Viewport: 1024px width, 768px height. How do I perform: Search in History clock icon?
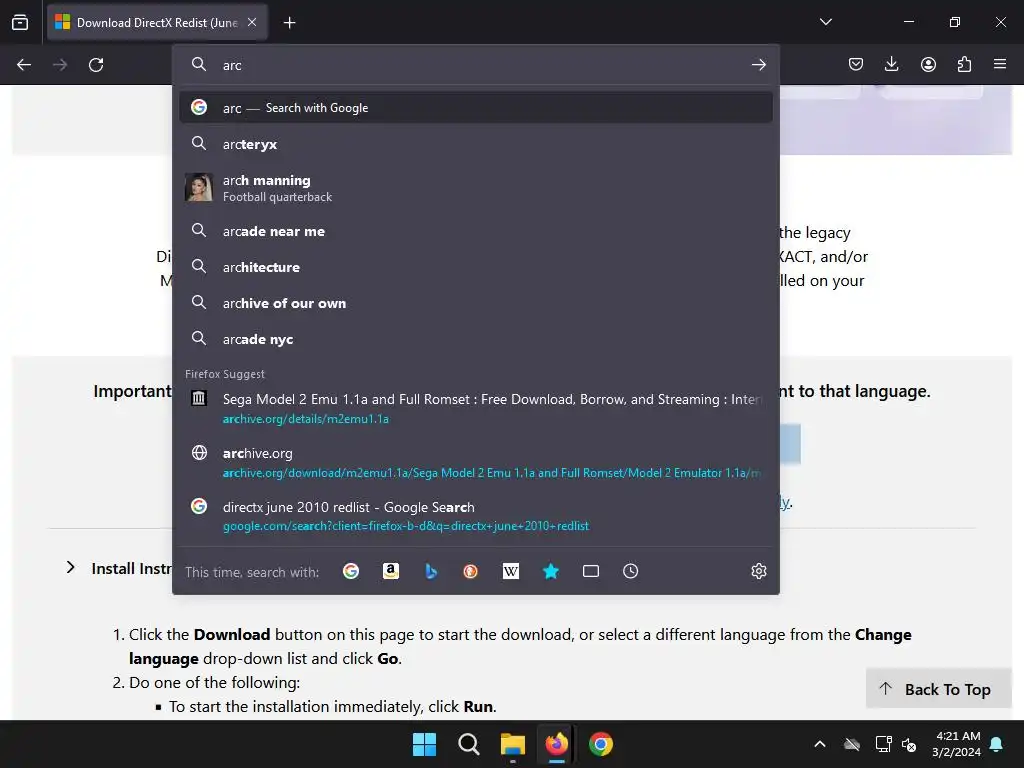point(630,571)
